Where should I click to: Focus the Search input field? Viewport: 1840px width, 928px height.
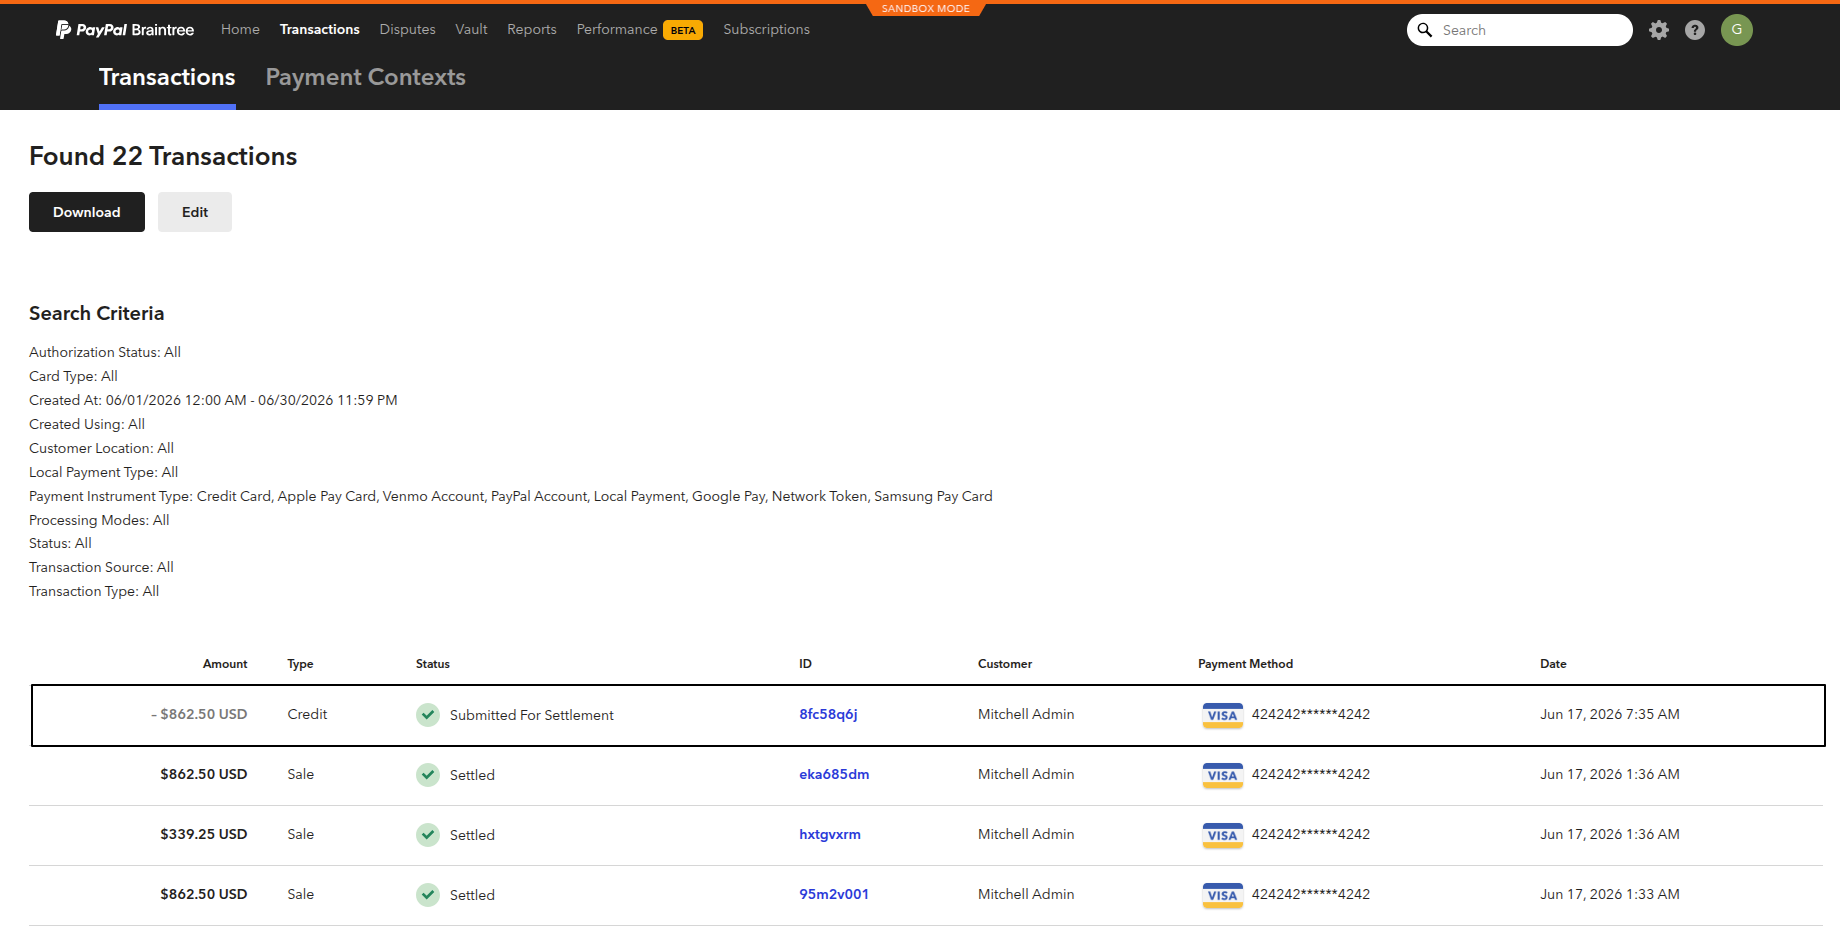[x=1520, y=30]
